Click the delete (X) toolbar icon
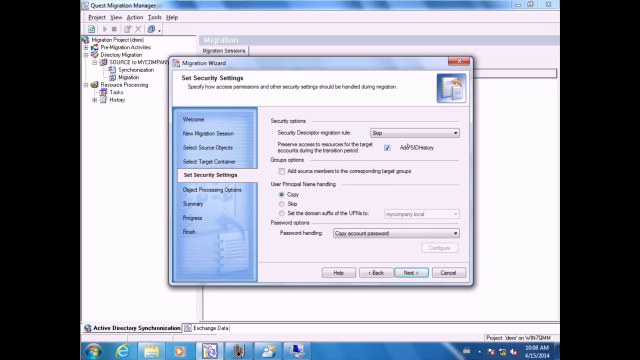 coord(138,29)
